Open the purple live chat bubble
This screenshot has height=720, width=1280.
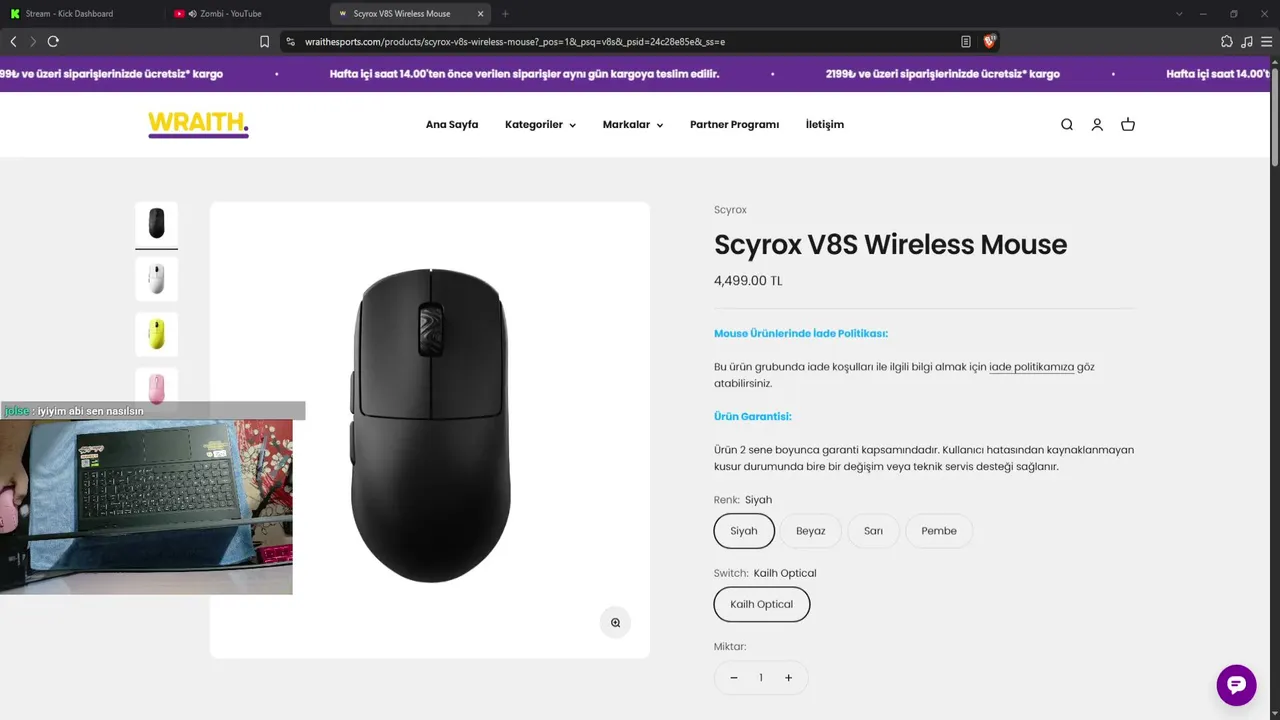(x=1236, y=685)
